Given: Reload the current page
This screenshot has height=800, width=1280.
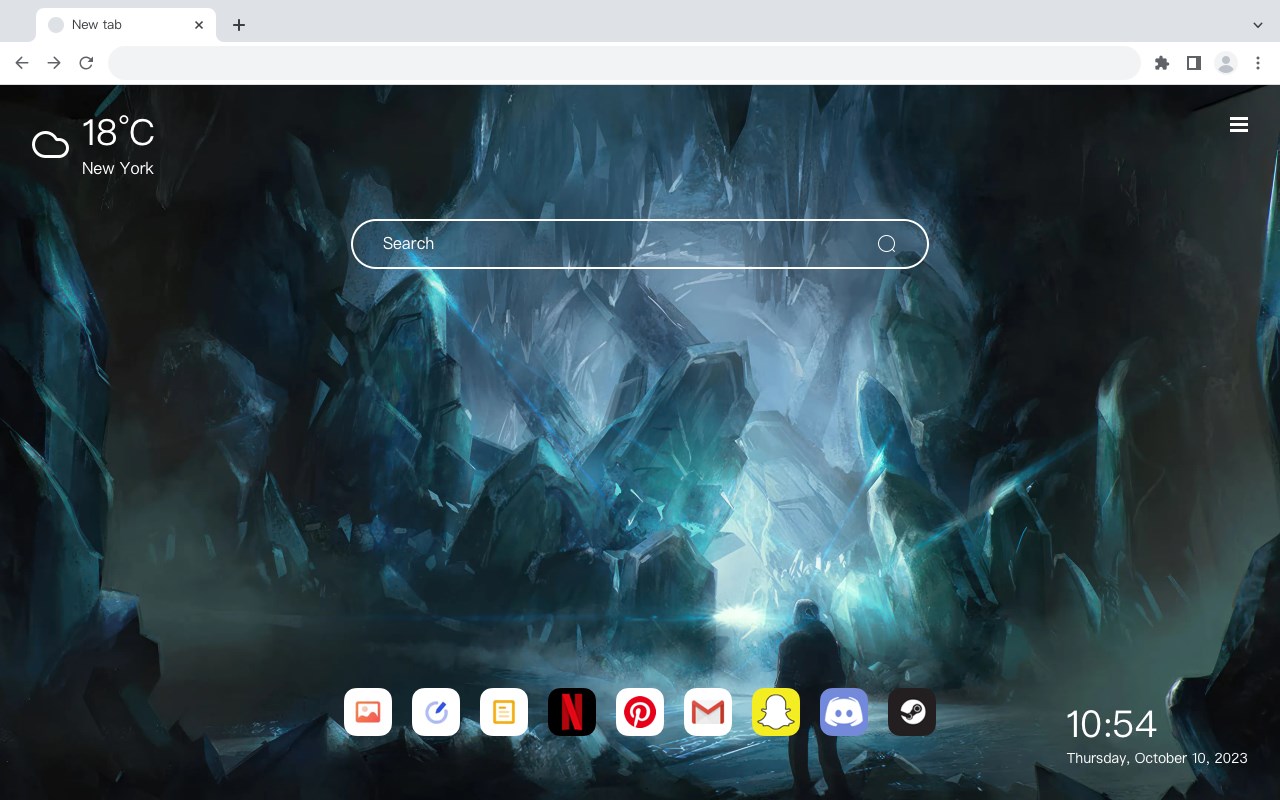Looking at the screenshot, I should click(x=86, y=63).
